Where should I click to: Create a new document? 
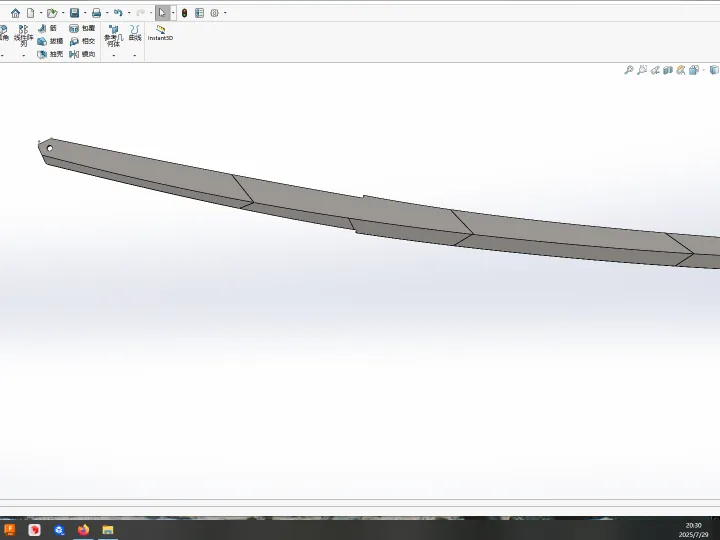pyautogui.click(x=30, y=13)
